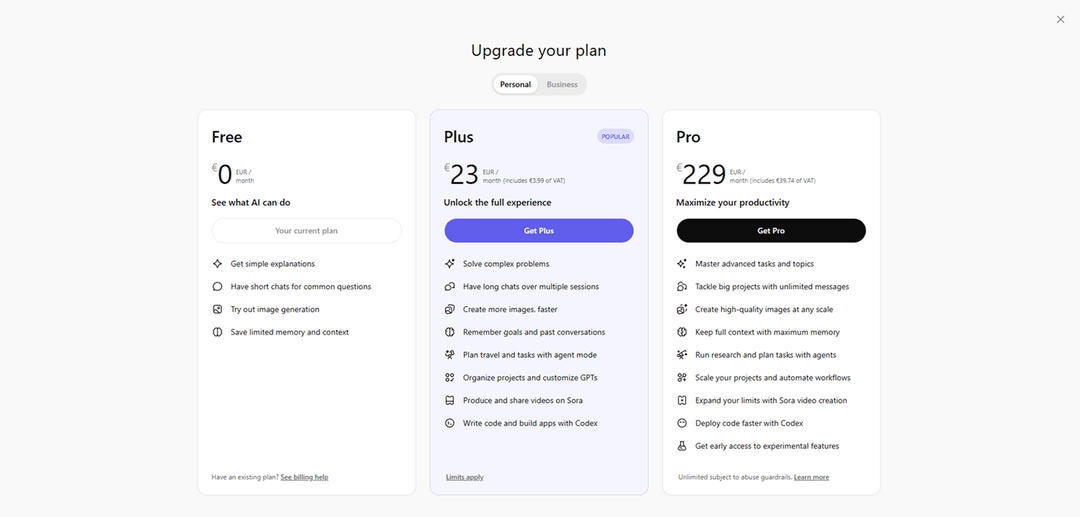This screenshot has width=1080, height=517.
Task: Open the 'Limits apply' link
Action: tap(465, 477)
